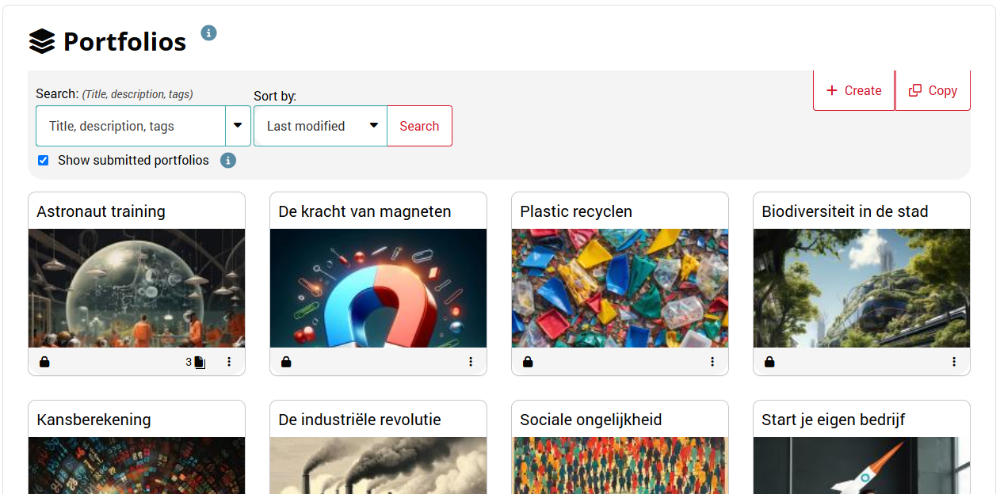Click the Copy button
The height and width of the screenshot is (494, 1000).
point(933,91)
